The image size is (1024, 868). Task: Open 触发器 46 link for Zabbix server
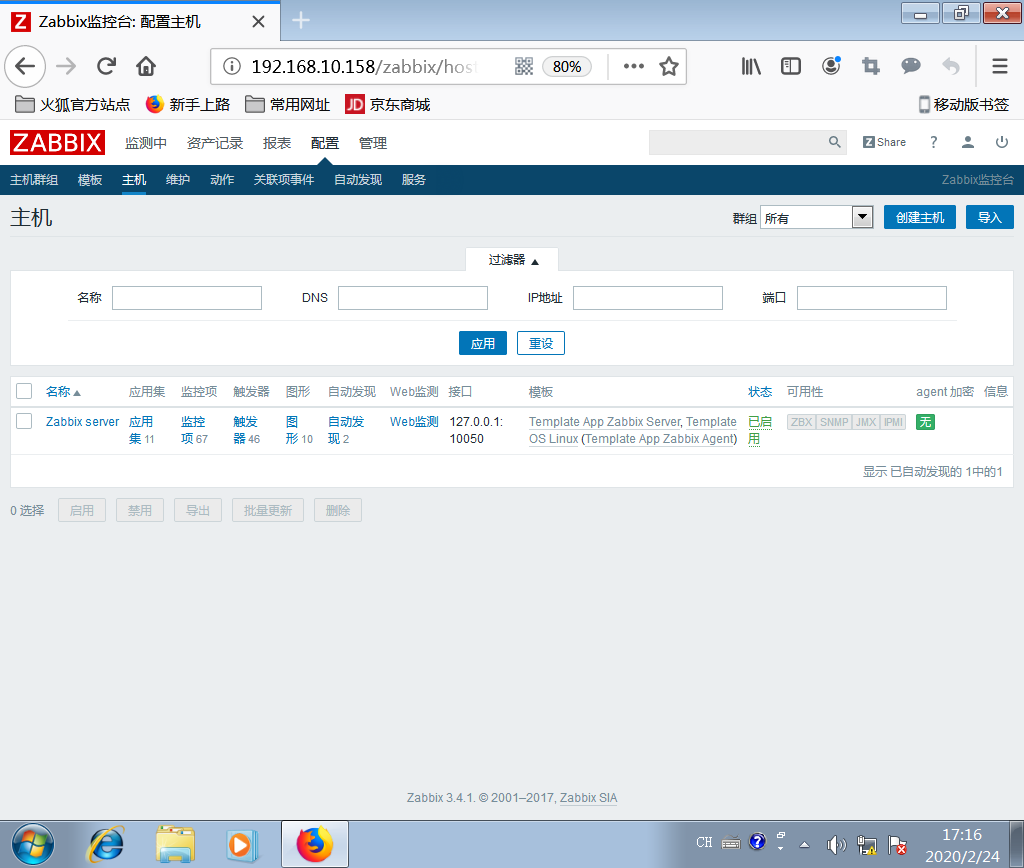pos(246,430)
